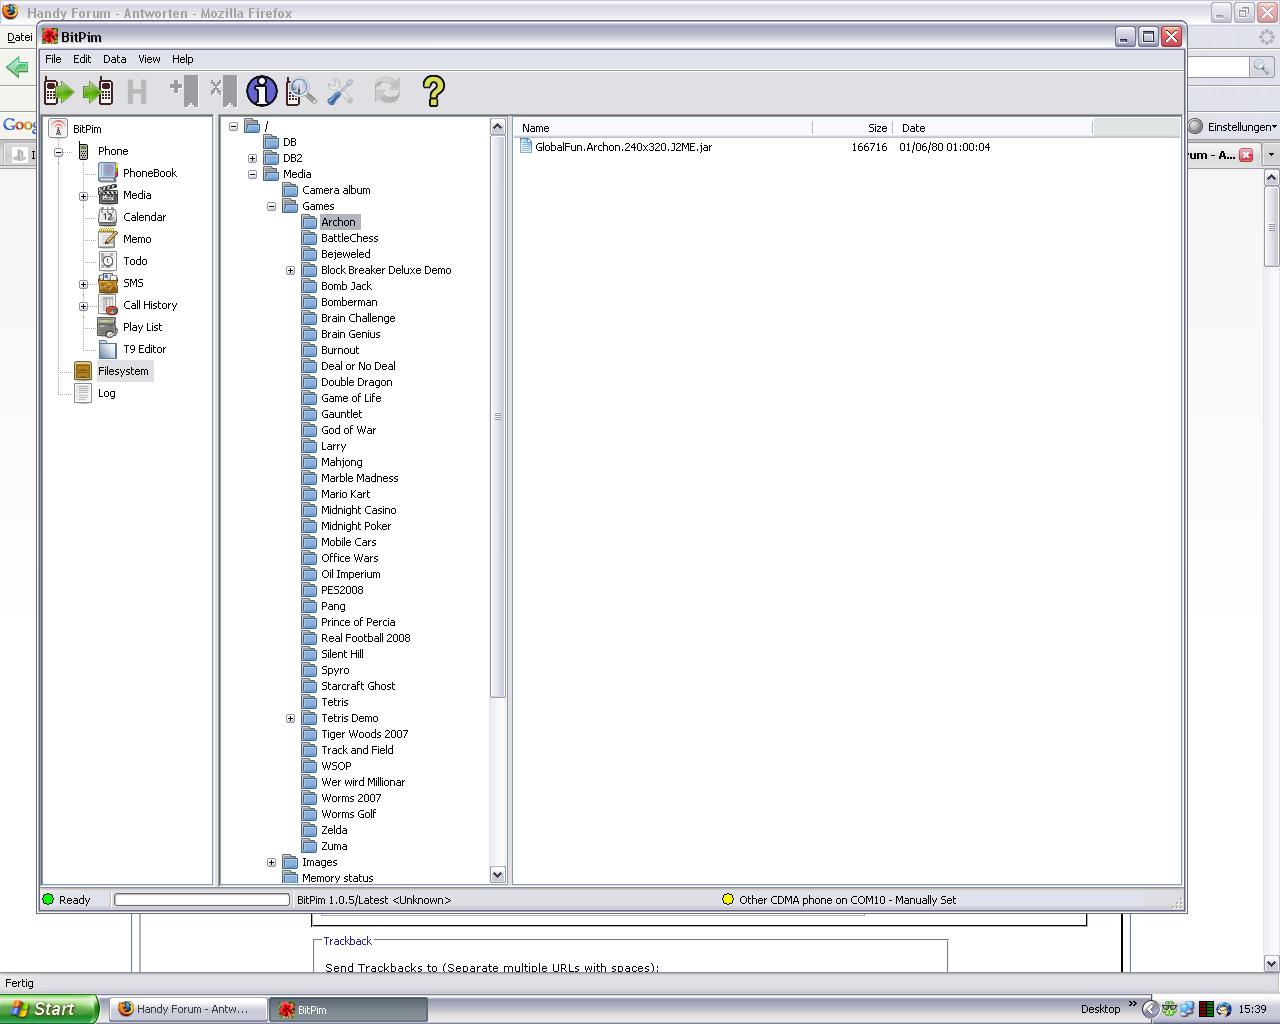Select the Play List icon in the sidebar
This screenshot has height=1024, width=1280.
[108, 327]
